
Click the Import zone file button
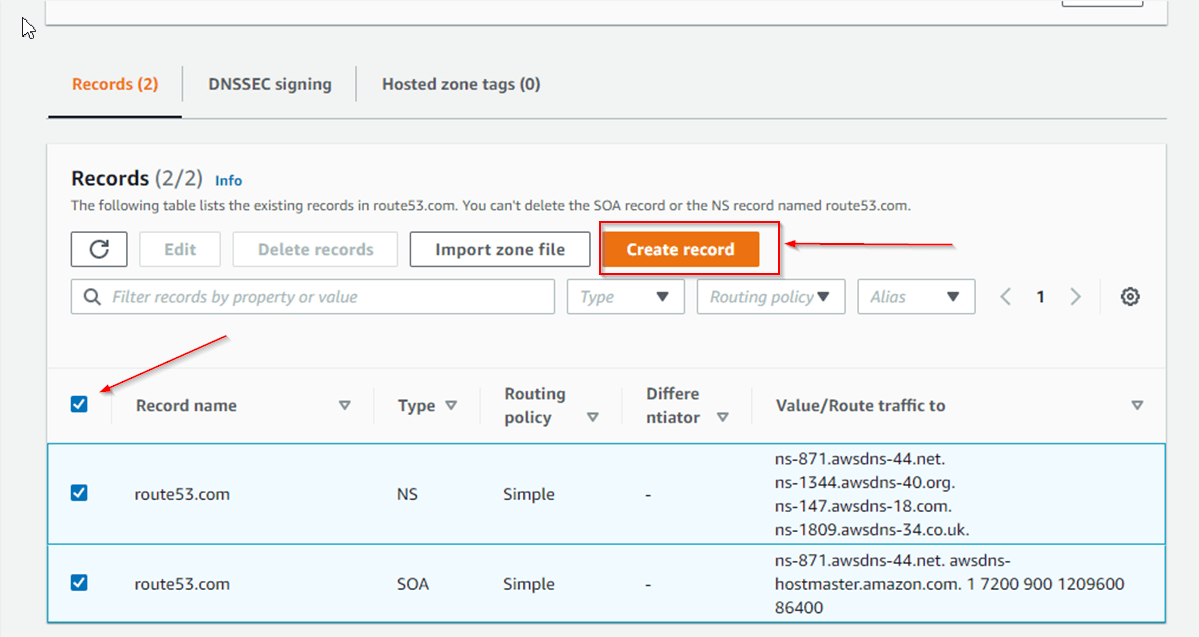coord(500,249)
